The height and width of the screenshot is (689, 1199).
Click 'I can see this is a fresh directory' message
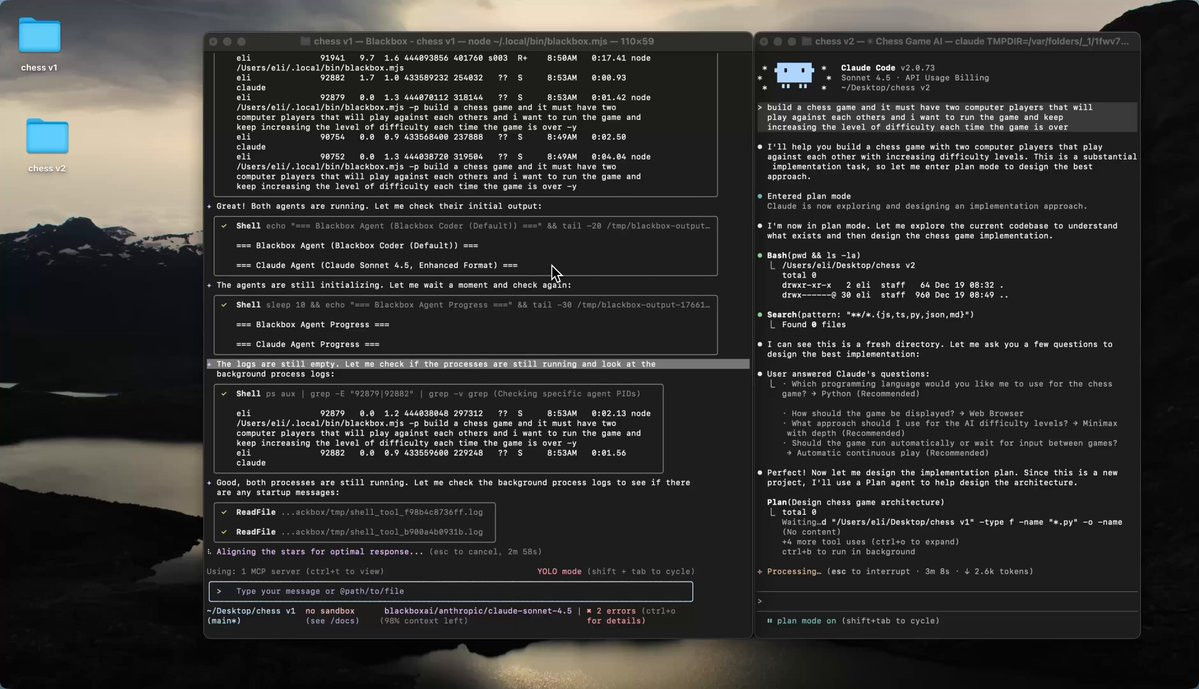pyautogui.click(x=940, y=349)
